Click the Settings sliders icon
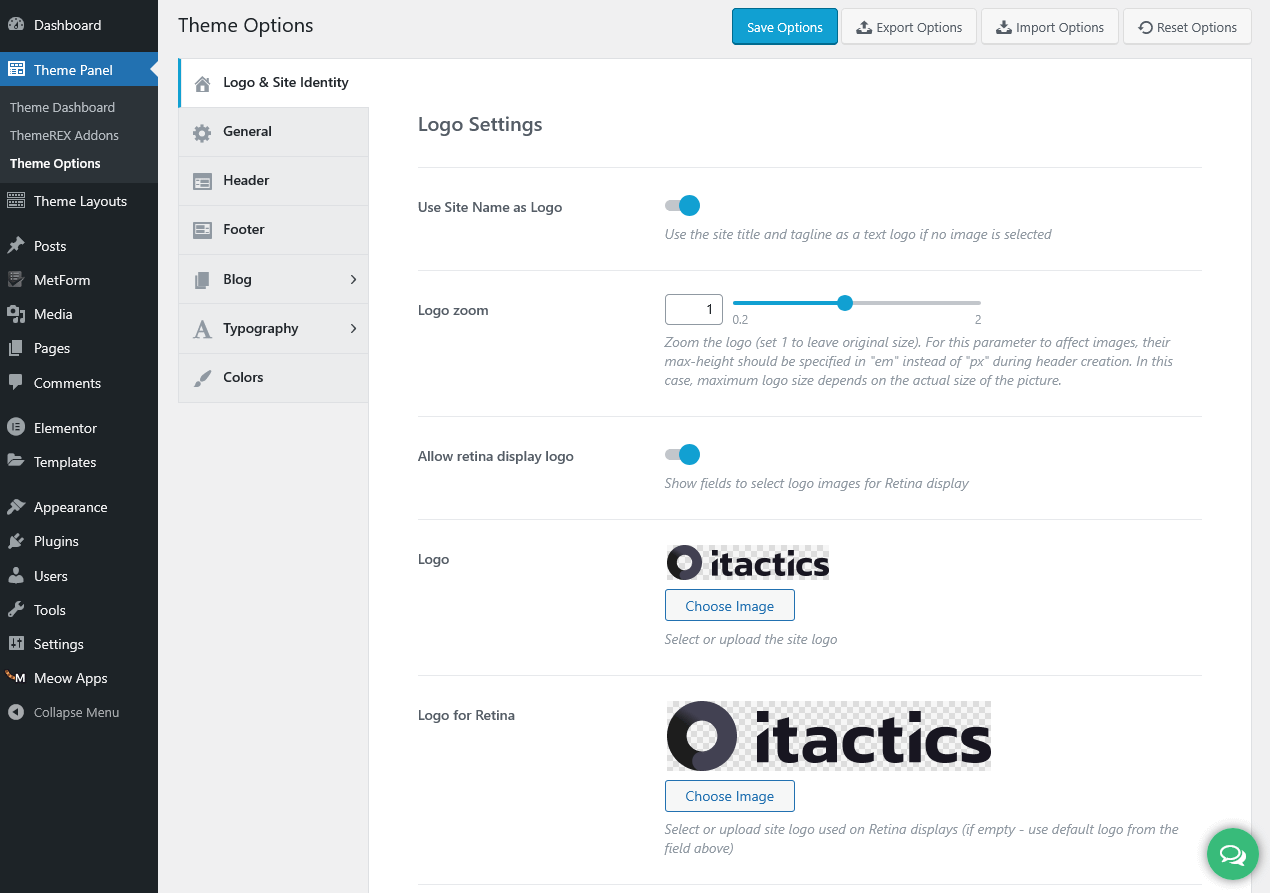Screen dimensions: 1270x893 coord(16,644)
